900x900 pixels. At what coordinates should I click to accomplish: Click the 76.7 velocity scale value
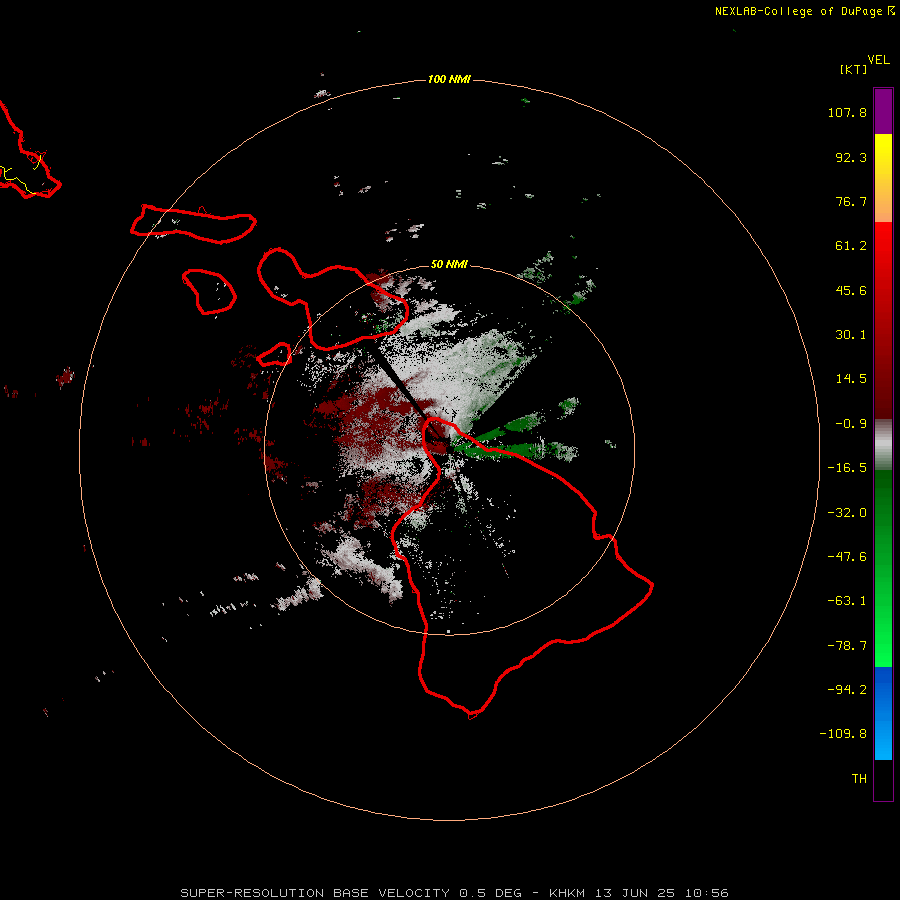851,201
